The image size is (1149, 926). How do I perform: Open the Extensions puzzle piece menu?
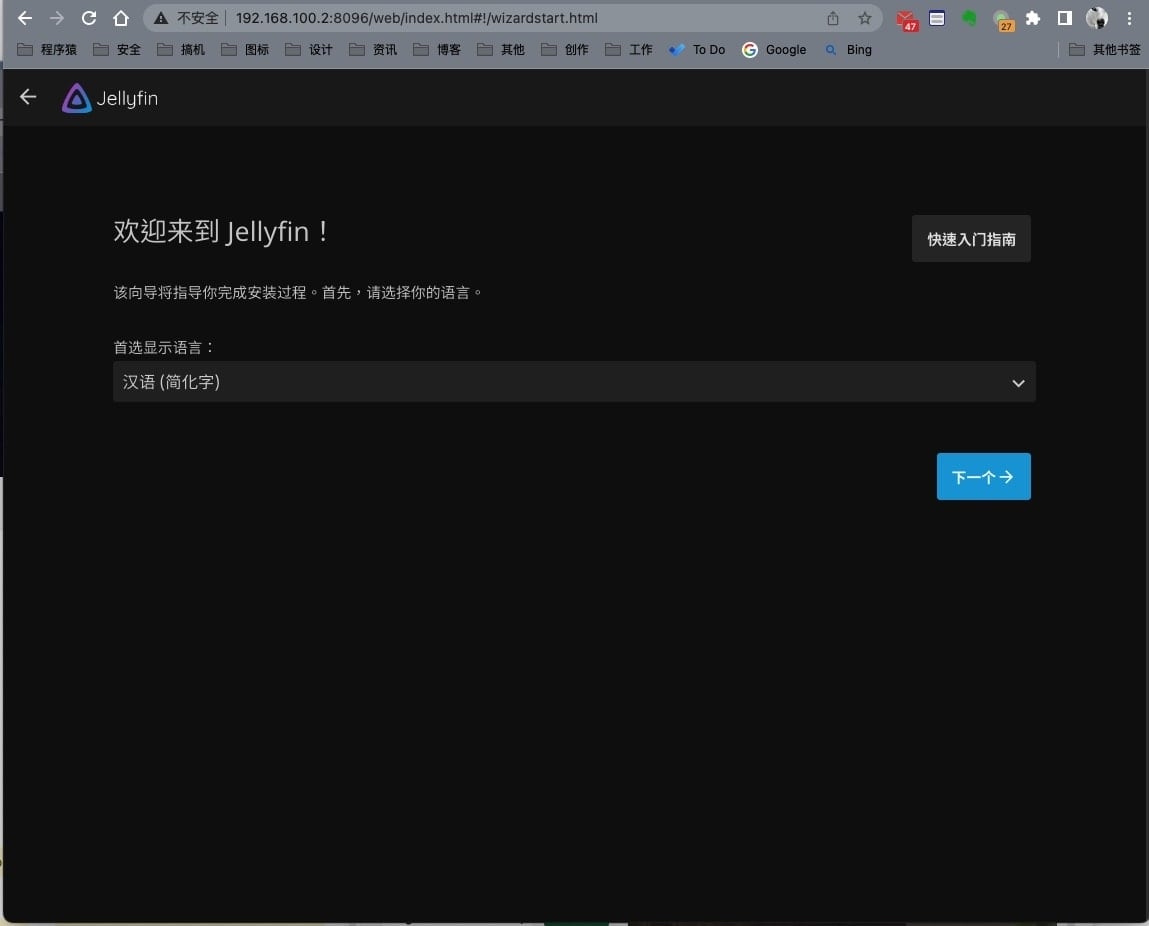click(x=1033, y=18)
